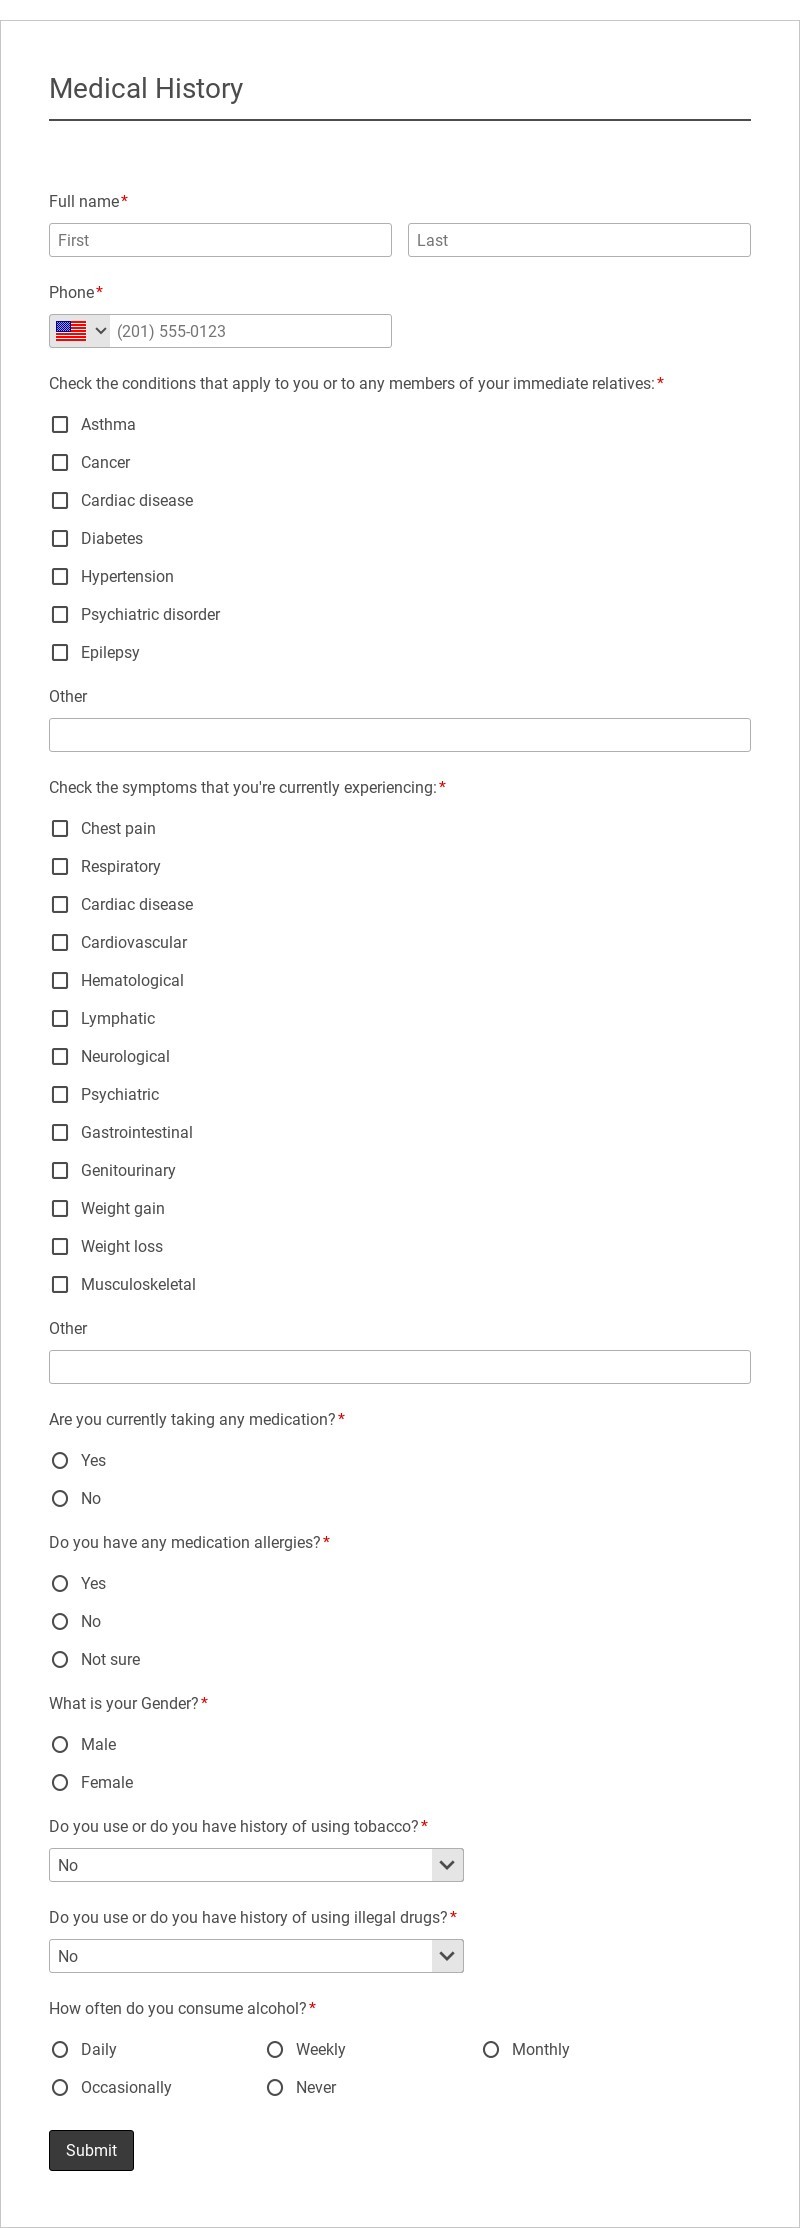
Task: Pick Female as gender
Action: [60, 1783]
